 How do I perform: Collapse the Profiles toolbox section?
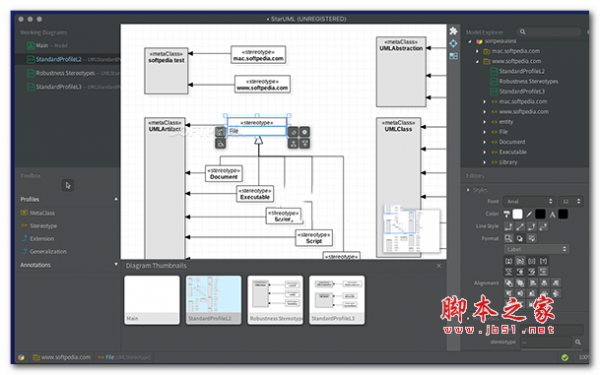coord(116,199)
